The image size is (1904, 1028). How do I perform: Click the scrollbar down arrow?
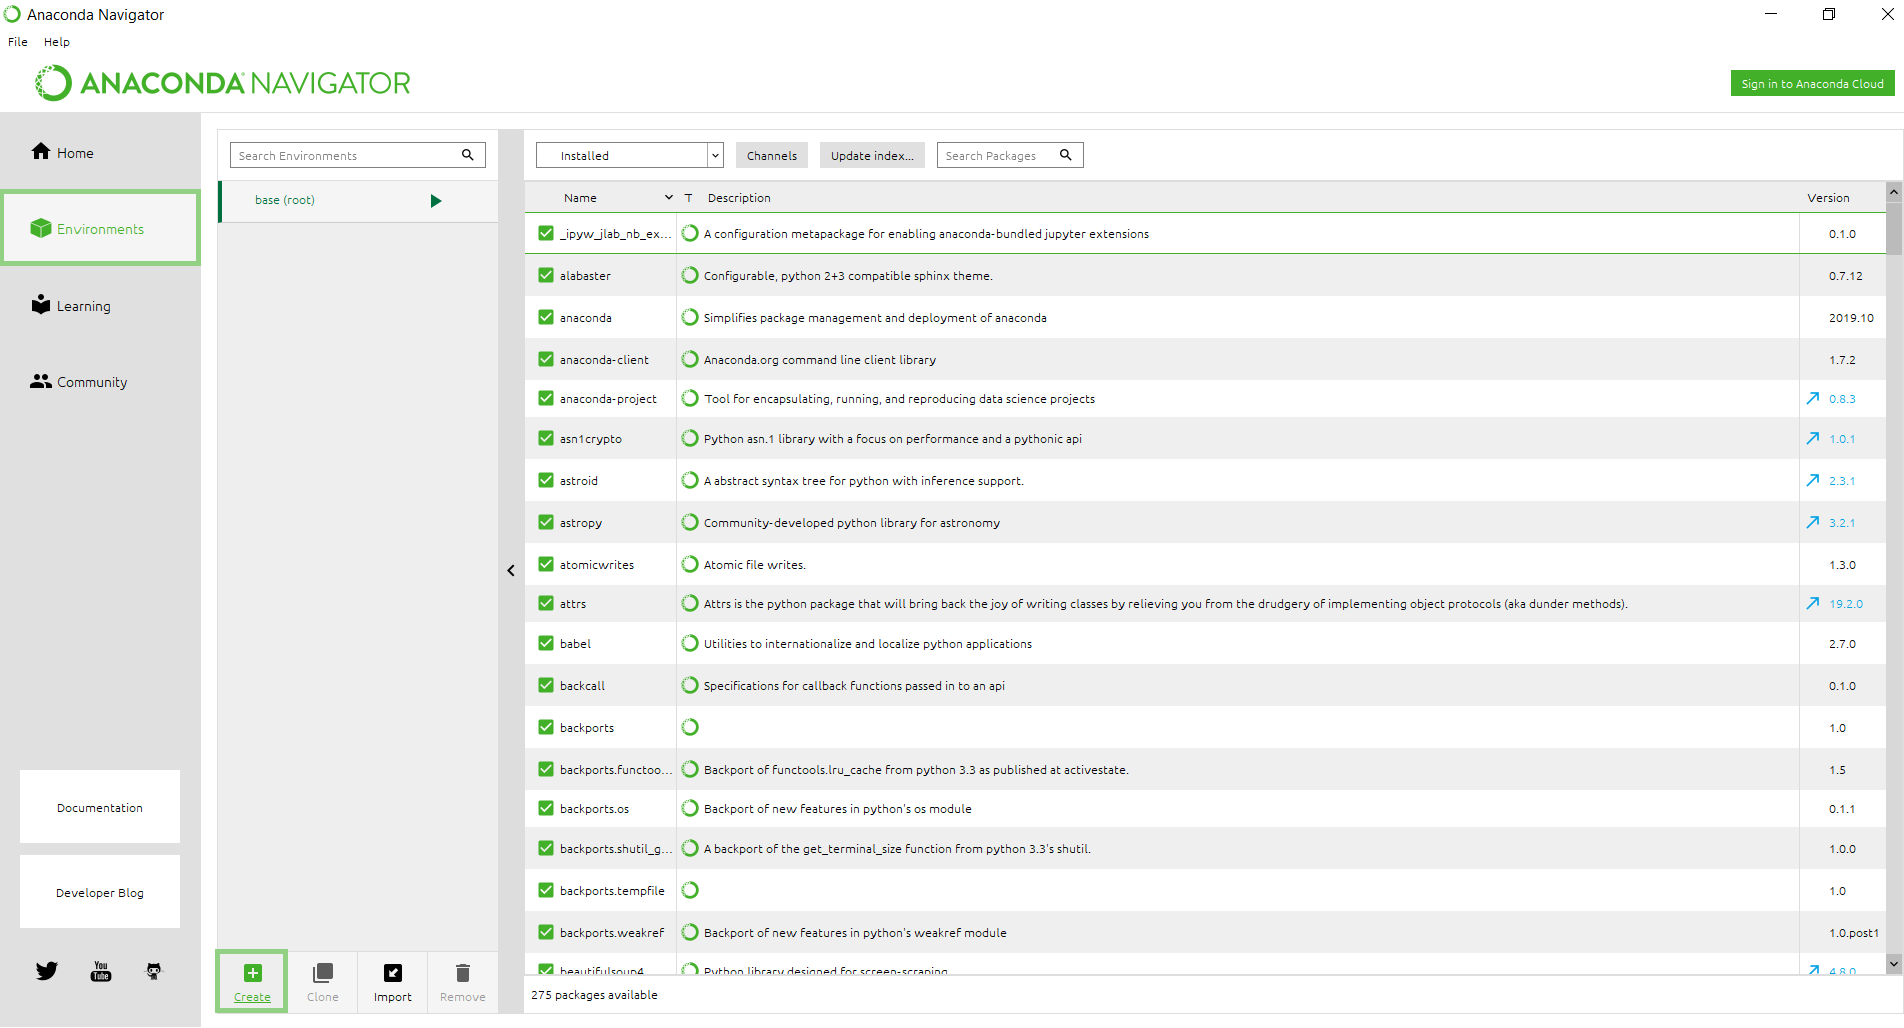click(1893, 963)
